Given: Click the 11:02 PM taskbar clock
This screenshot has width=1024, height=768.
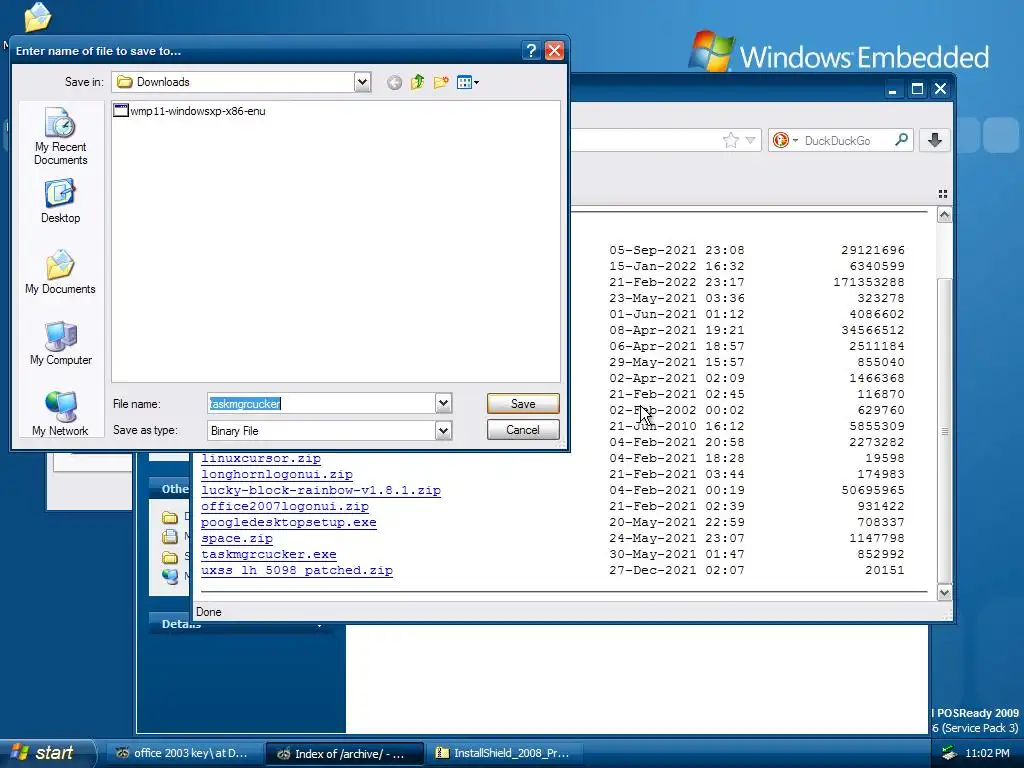Looking at the screenshot, I should tap(987, 753).
